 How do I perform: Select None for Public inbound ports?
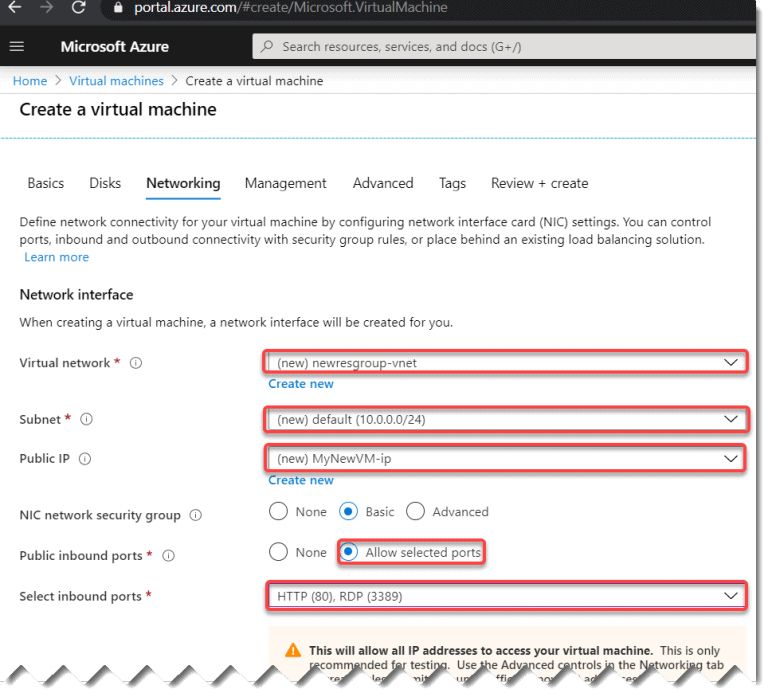click(278, 553)
